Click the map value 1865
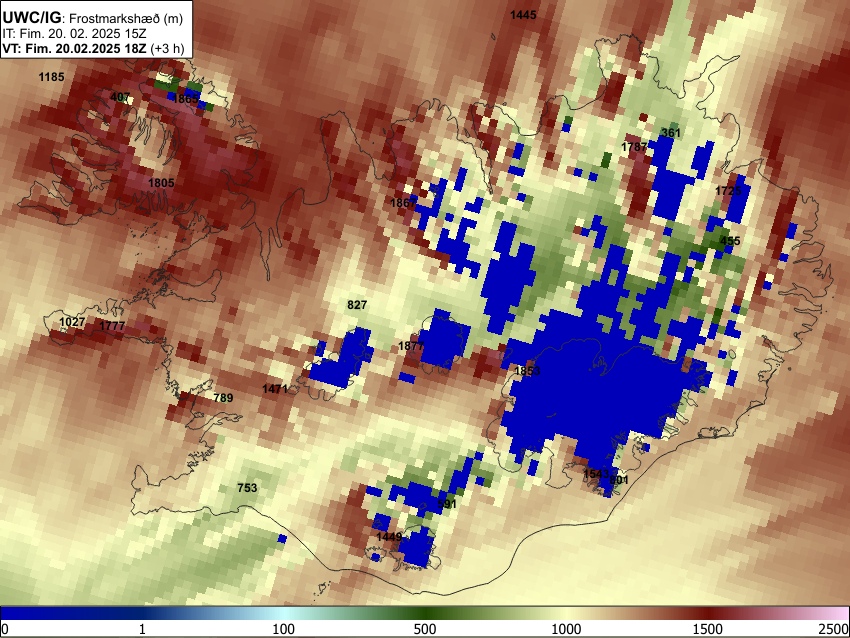 pyautogui.click(x=185, y=99)
